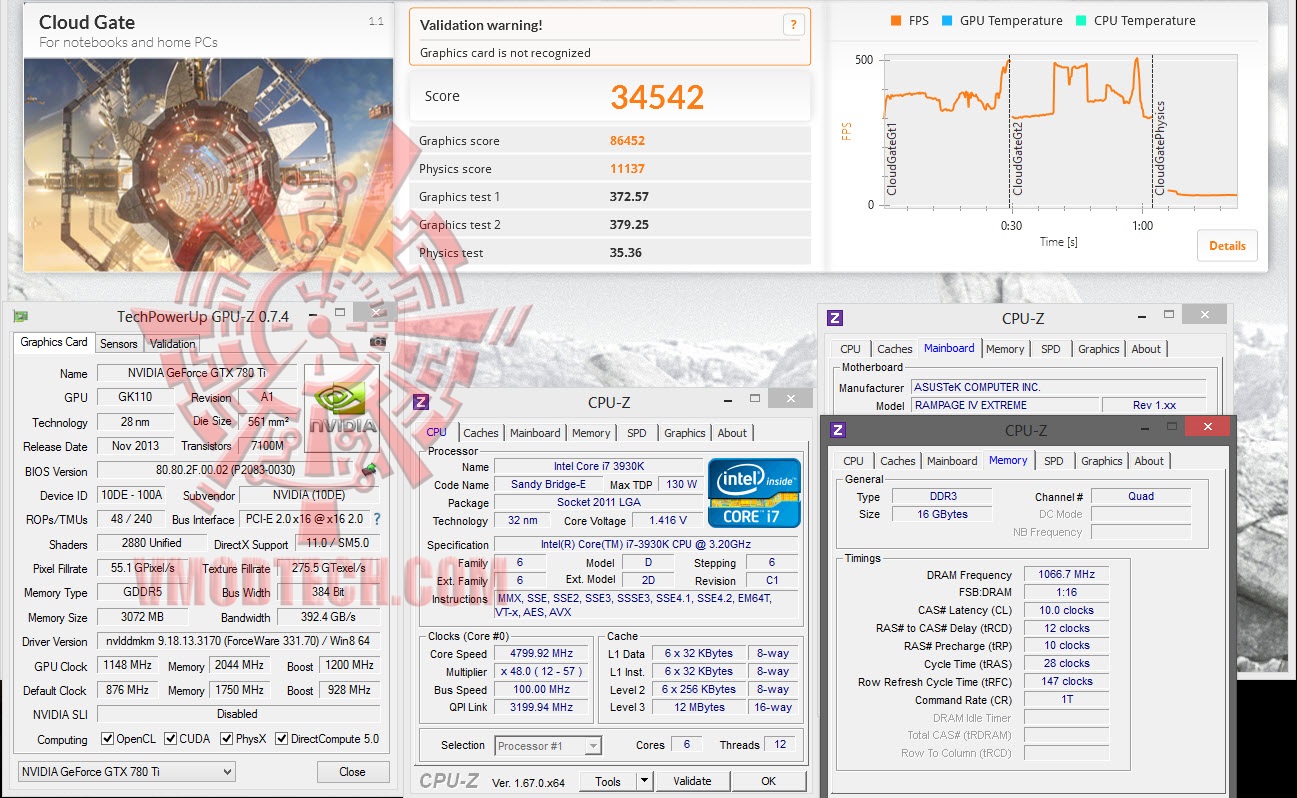Open About tab in the CPU-Z processor window
The height and width of the screenshot is (798, 1297).
pos(732,433)
